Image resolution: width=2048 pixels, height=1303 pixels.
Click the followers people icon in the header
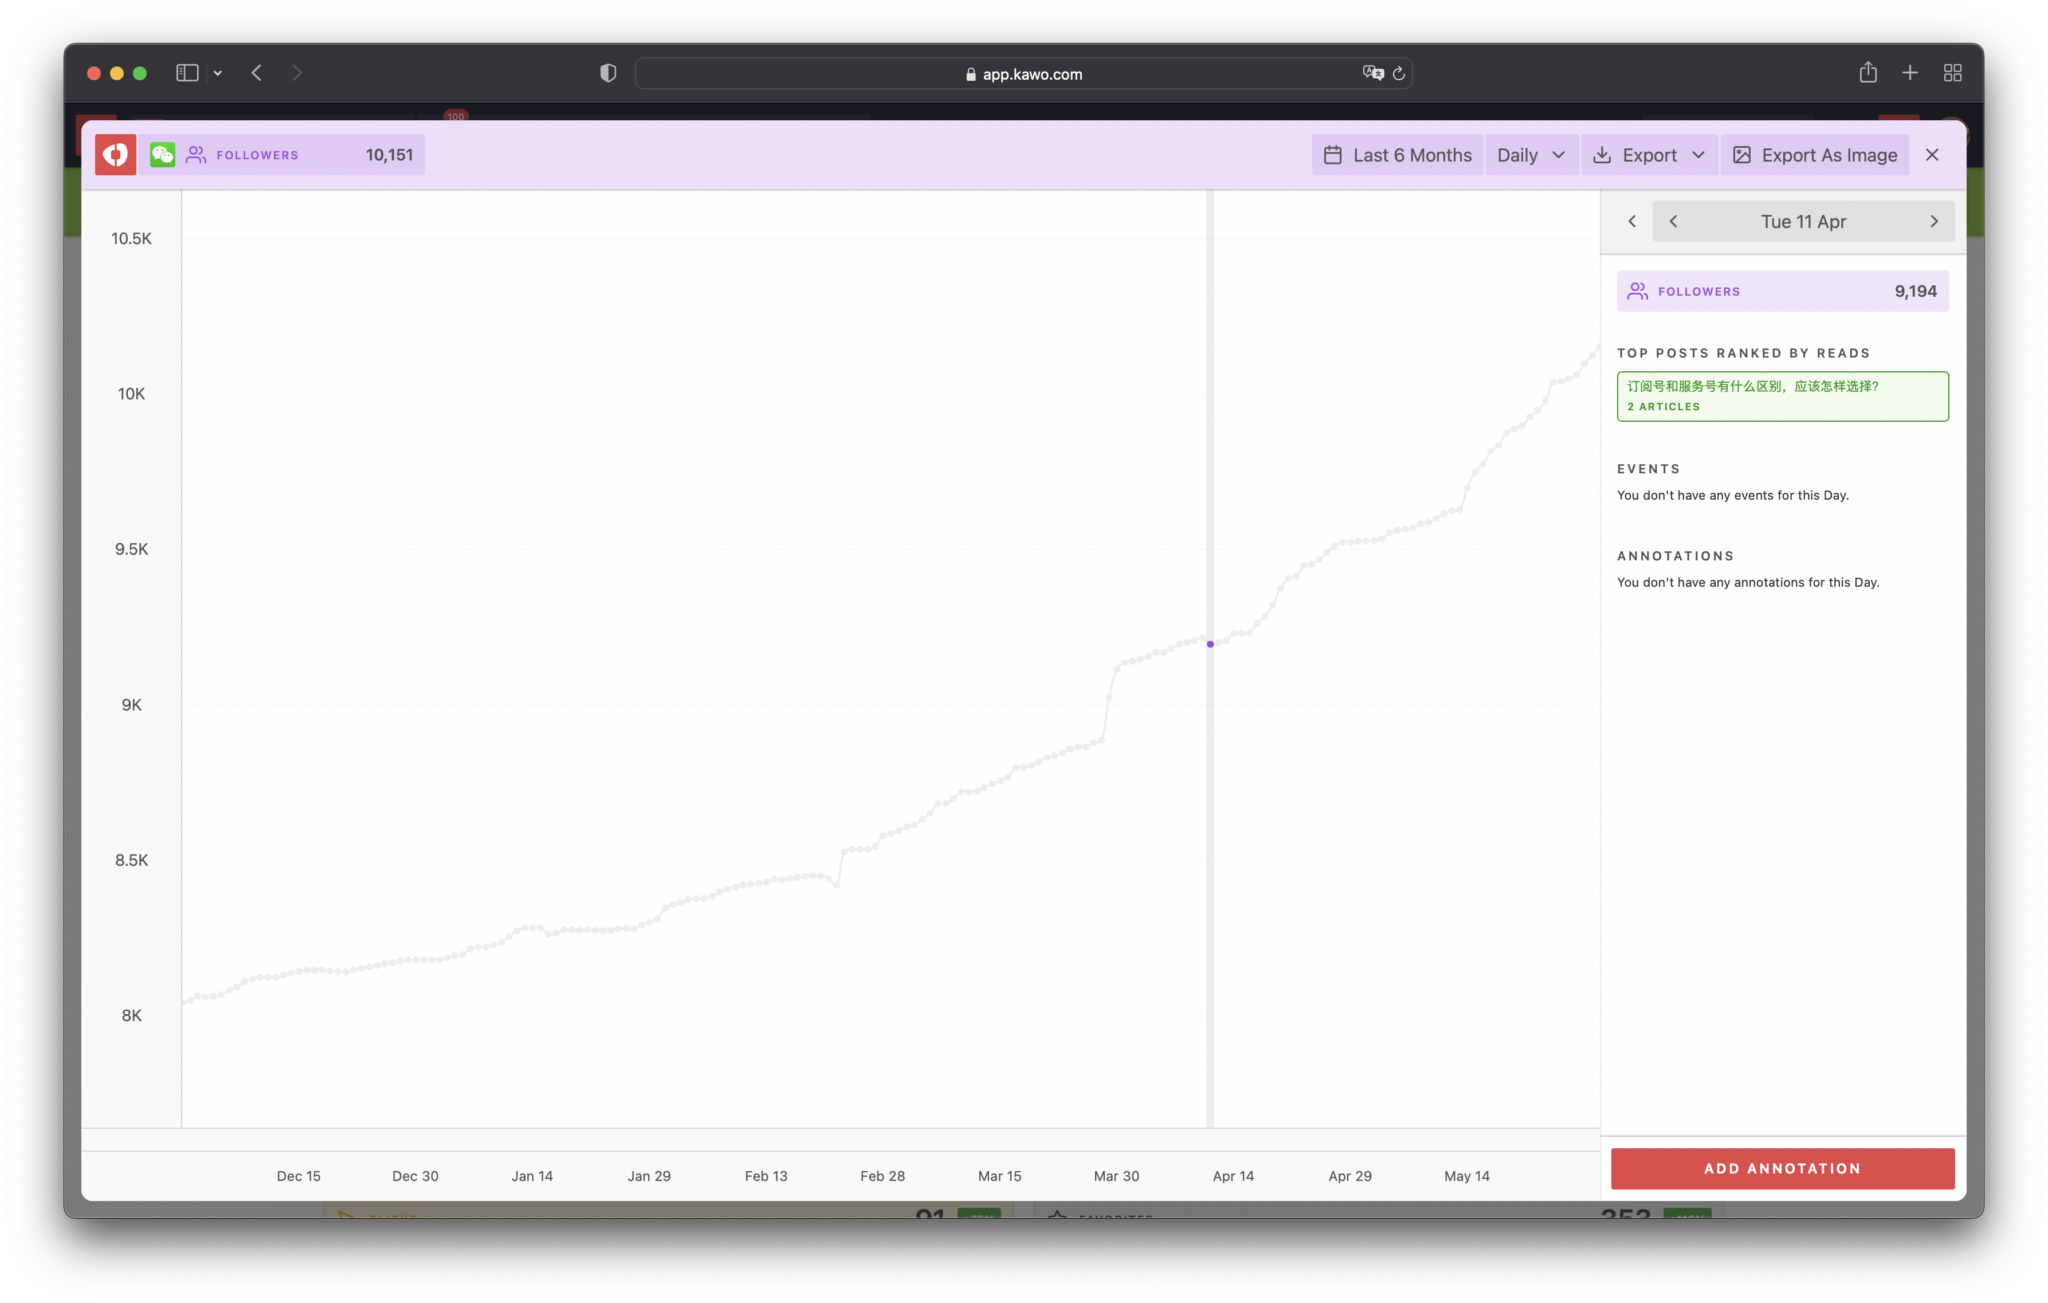tap(196, 154)
